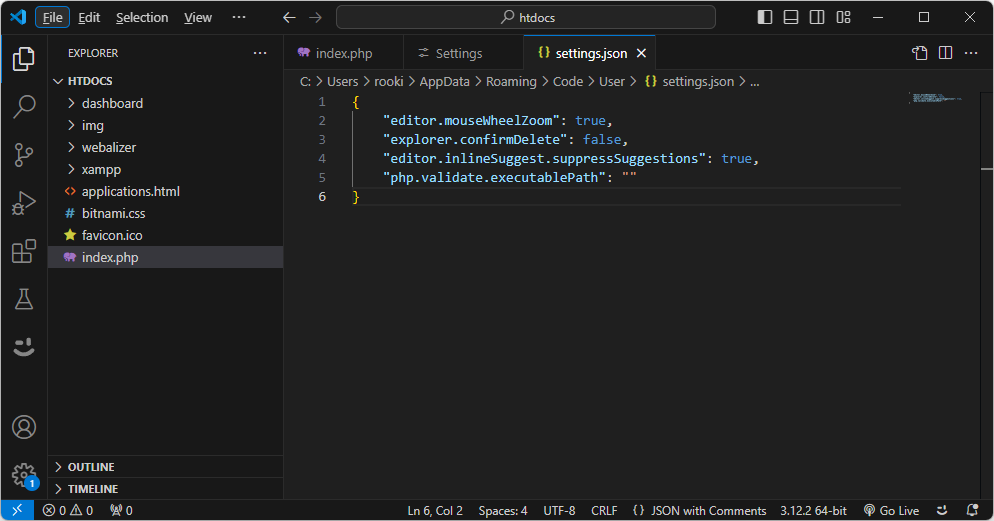Expand the TIMELINE section
994x521 pixels.
[x=165, y=489]
